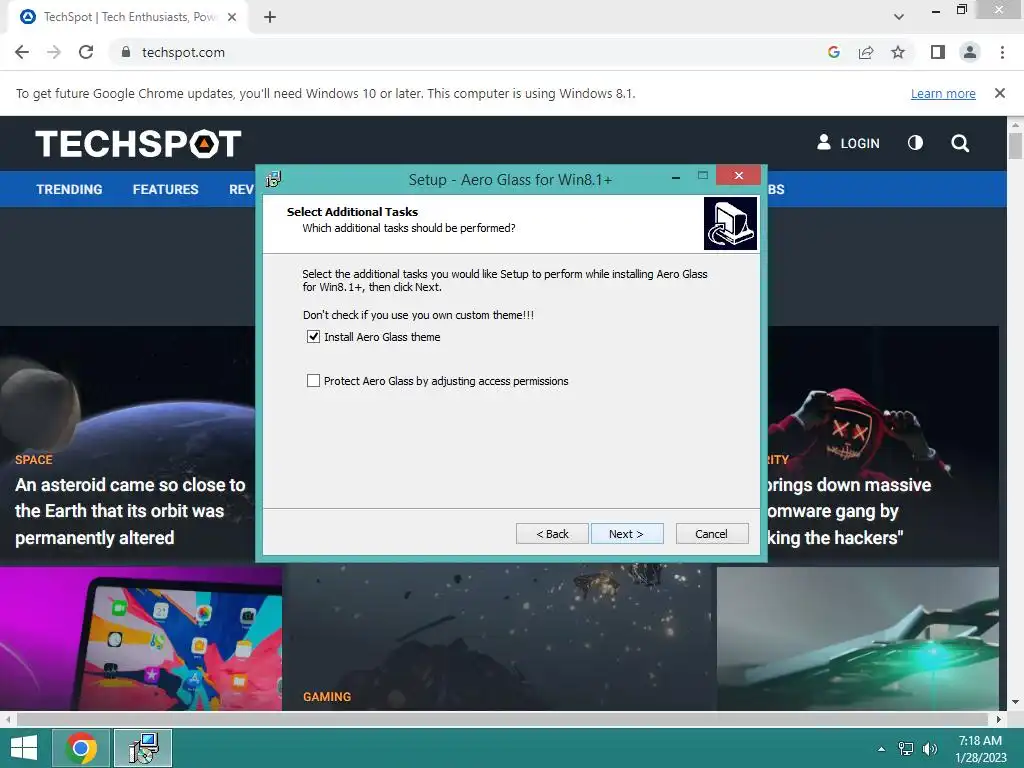The width and height of the screenshot is (1024, 768).
Task: Click the page vertical scrollbar thumb
Action: [x=1015, y=146]
